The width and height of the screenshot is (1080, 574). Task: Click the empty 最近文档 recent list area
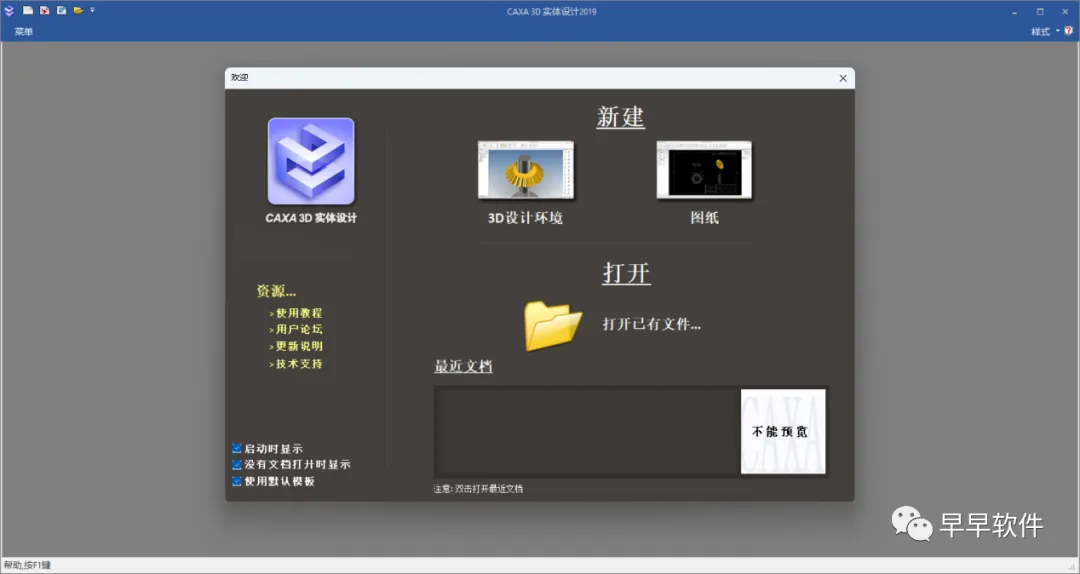click(587, 431)
